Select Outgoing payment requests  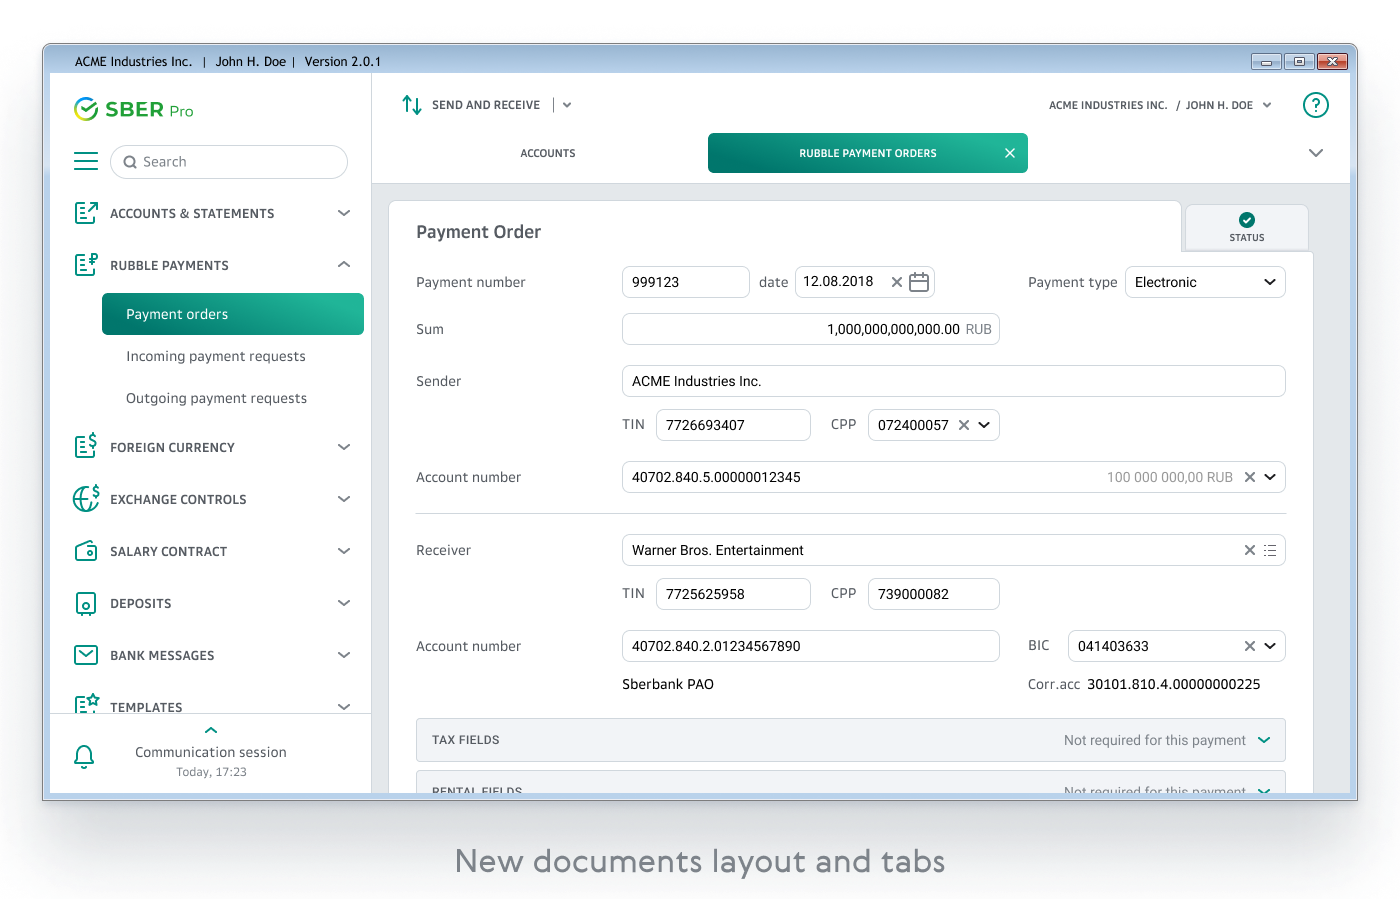[216, 398]
